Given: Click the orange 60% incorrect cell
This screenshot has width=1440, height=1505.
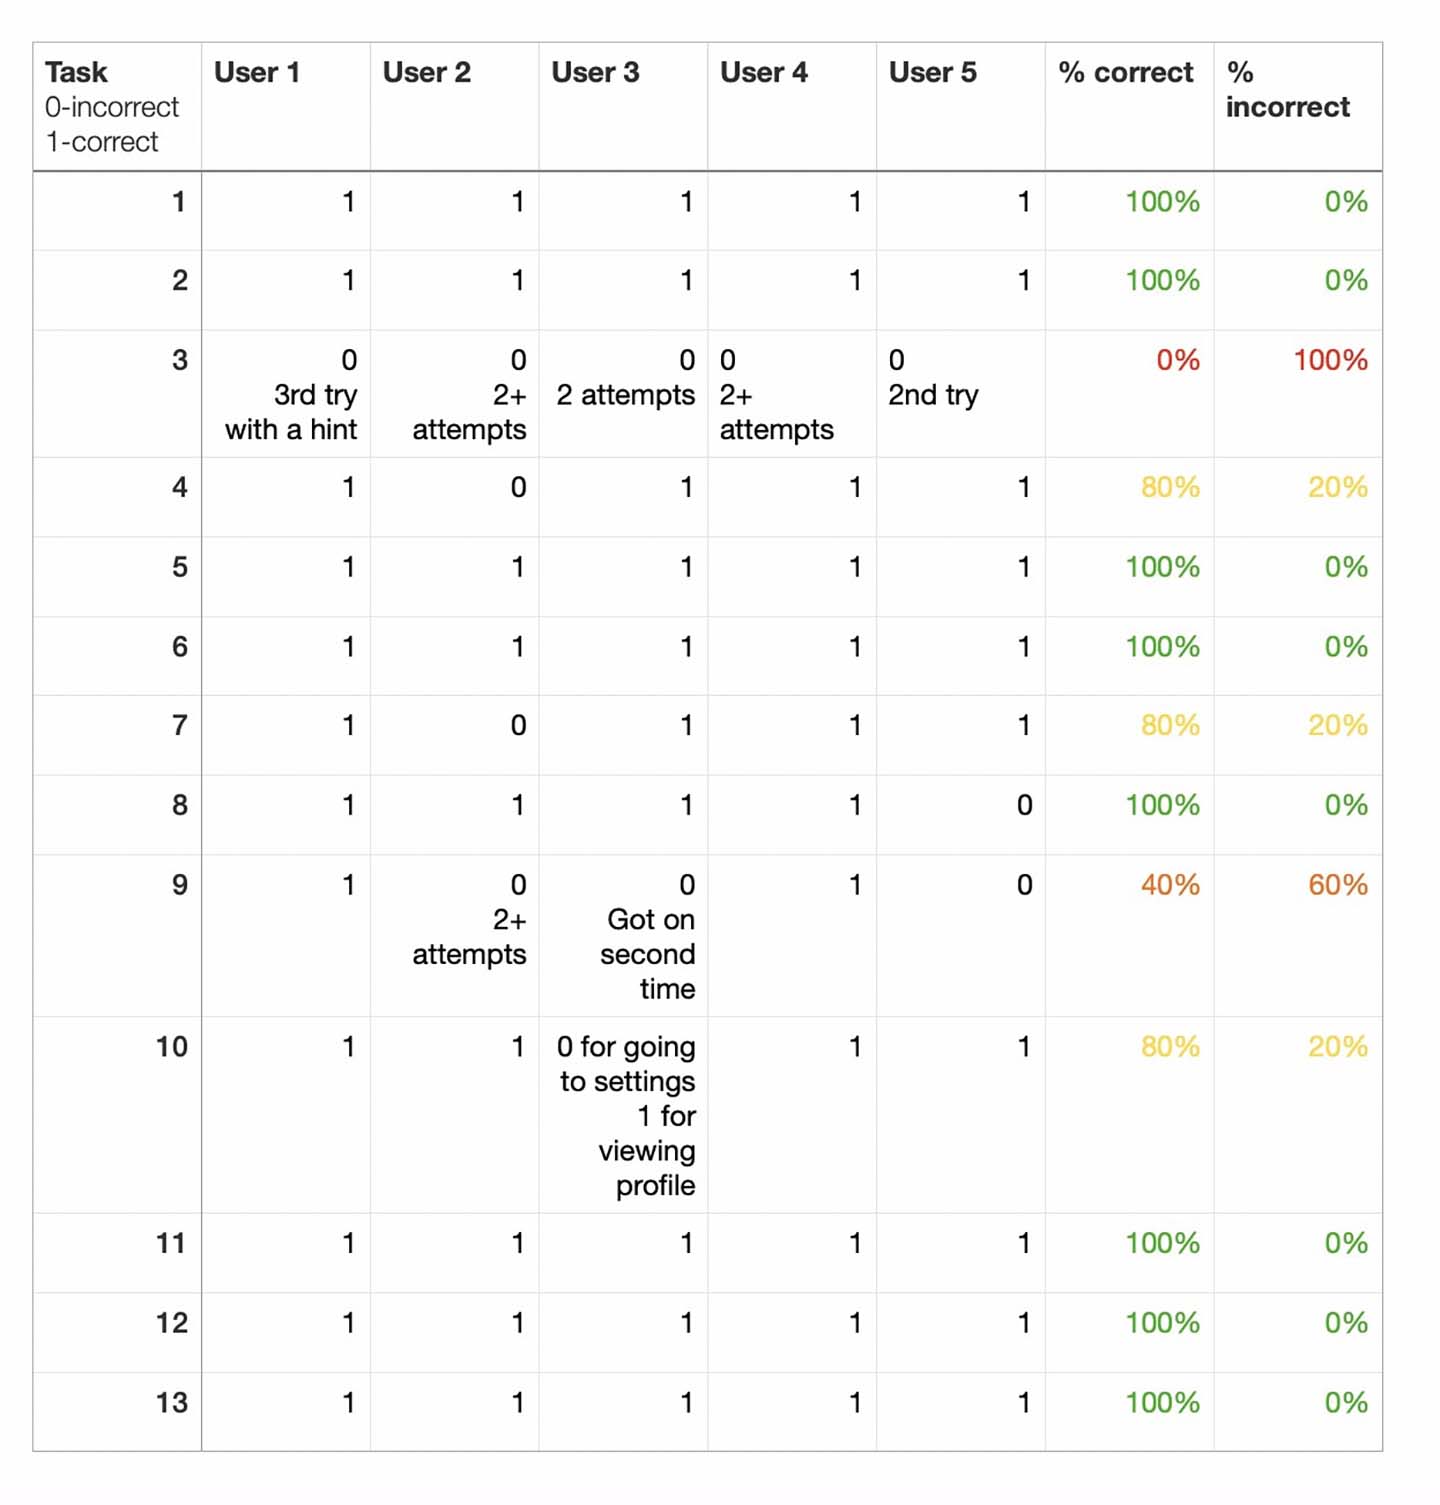Looking at the screenshot, I should pos(1337,885).
